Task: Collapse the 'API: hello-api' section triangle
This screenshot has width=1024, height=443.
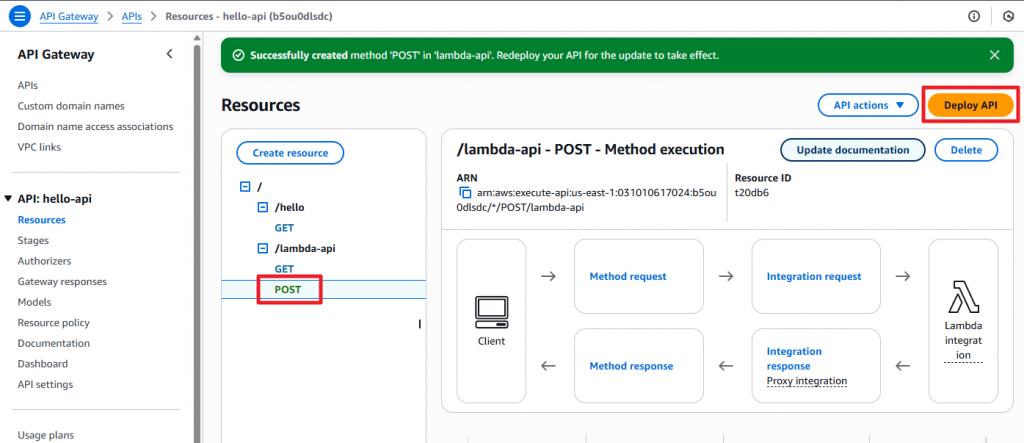Action: [x=8, y=199]
